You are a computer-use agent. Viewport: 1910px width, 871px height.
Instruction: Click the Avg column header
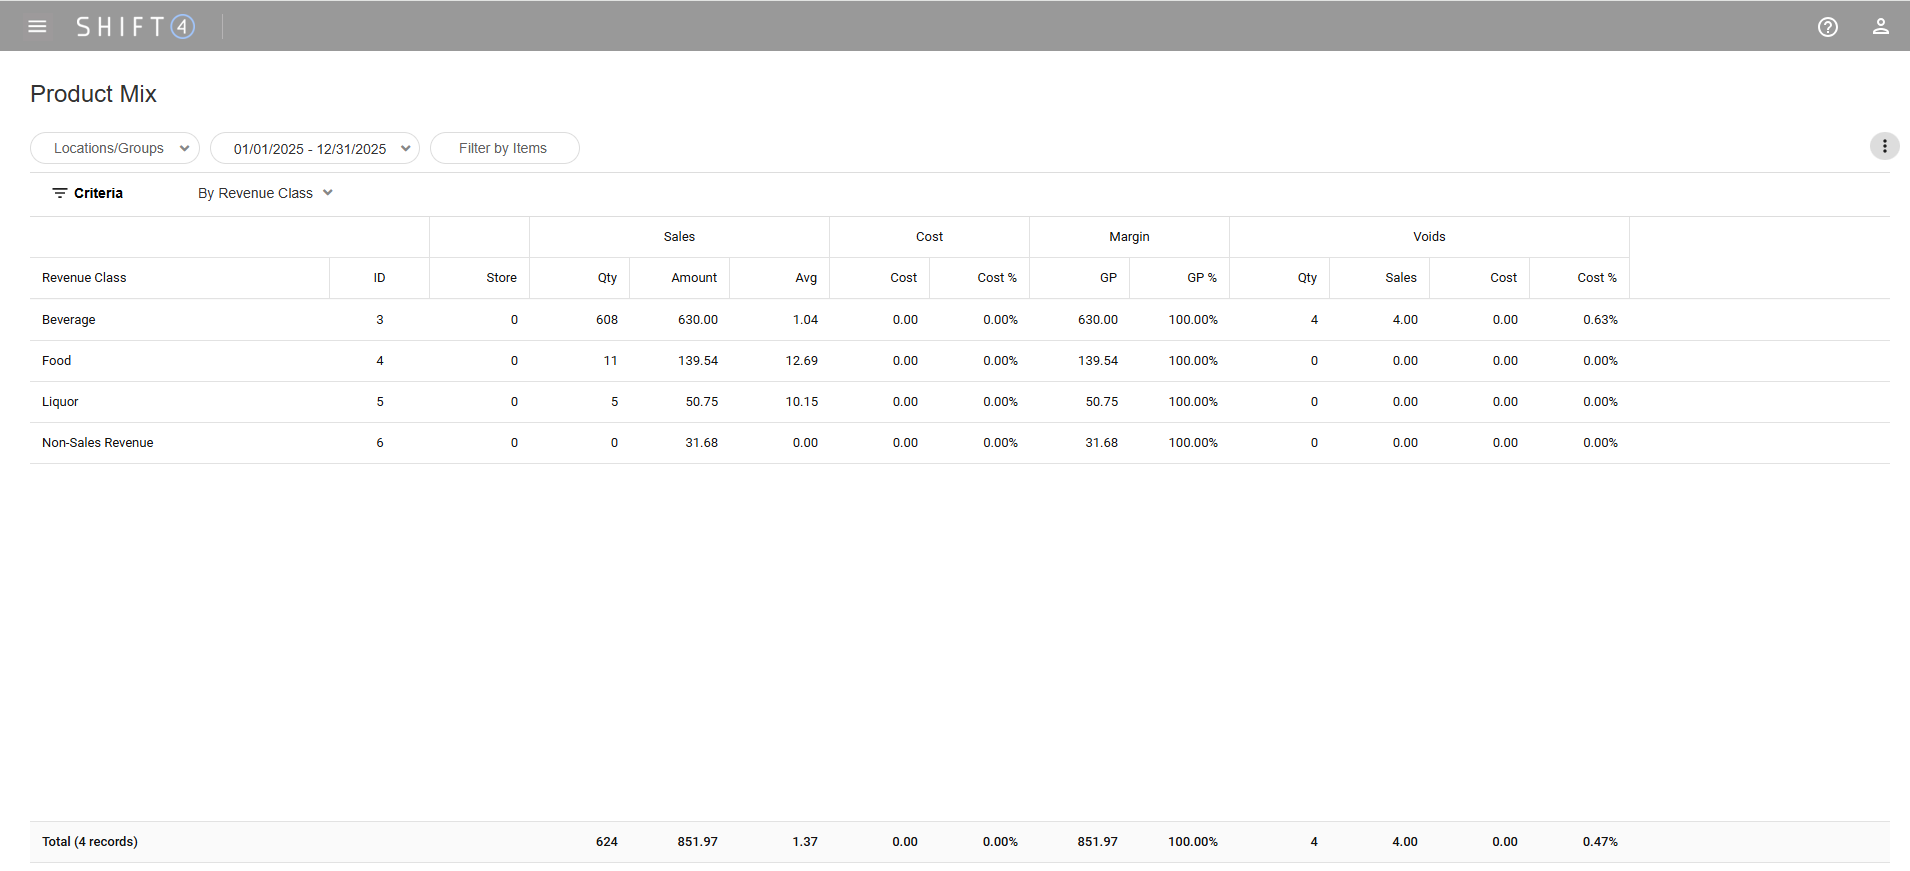coord(805,278)
